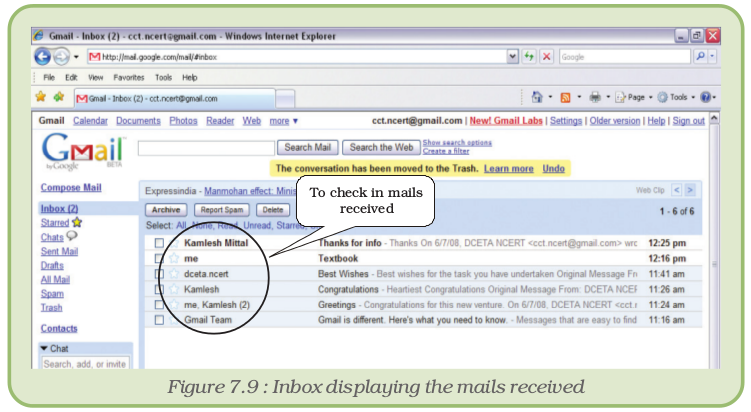
Task: Open the File menu
Action: 49,77
